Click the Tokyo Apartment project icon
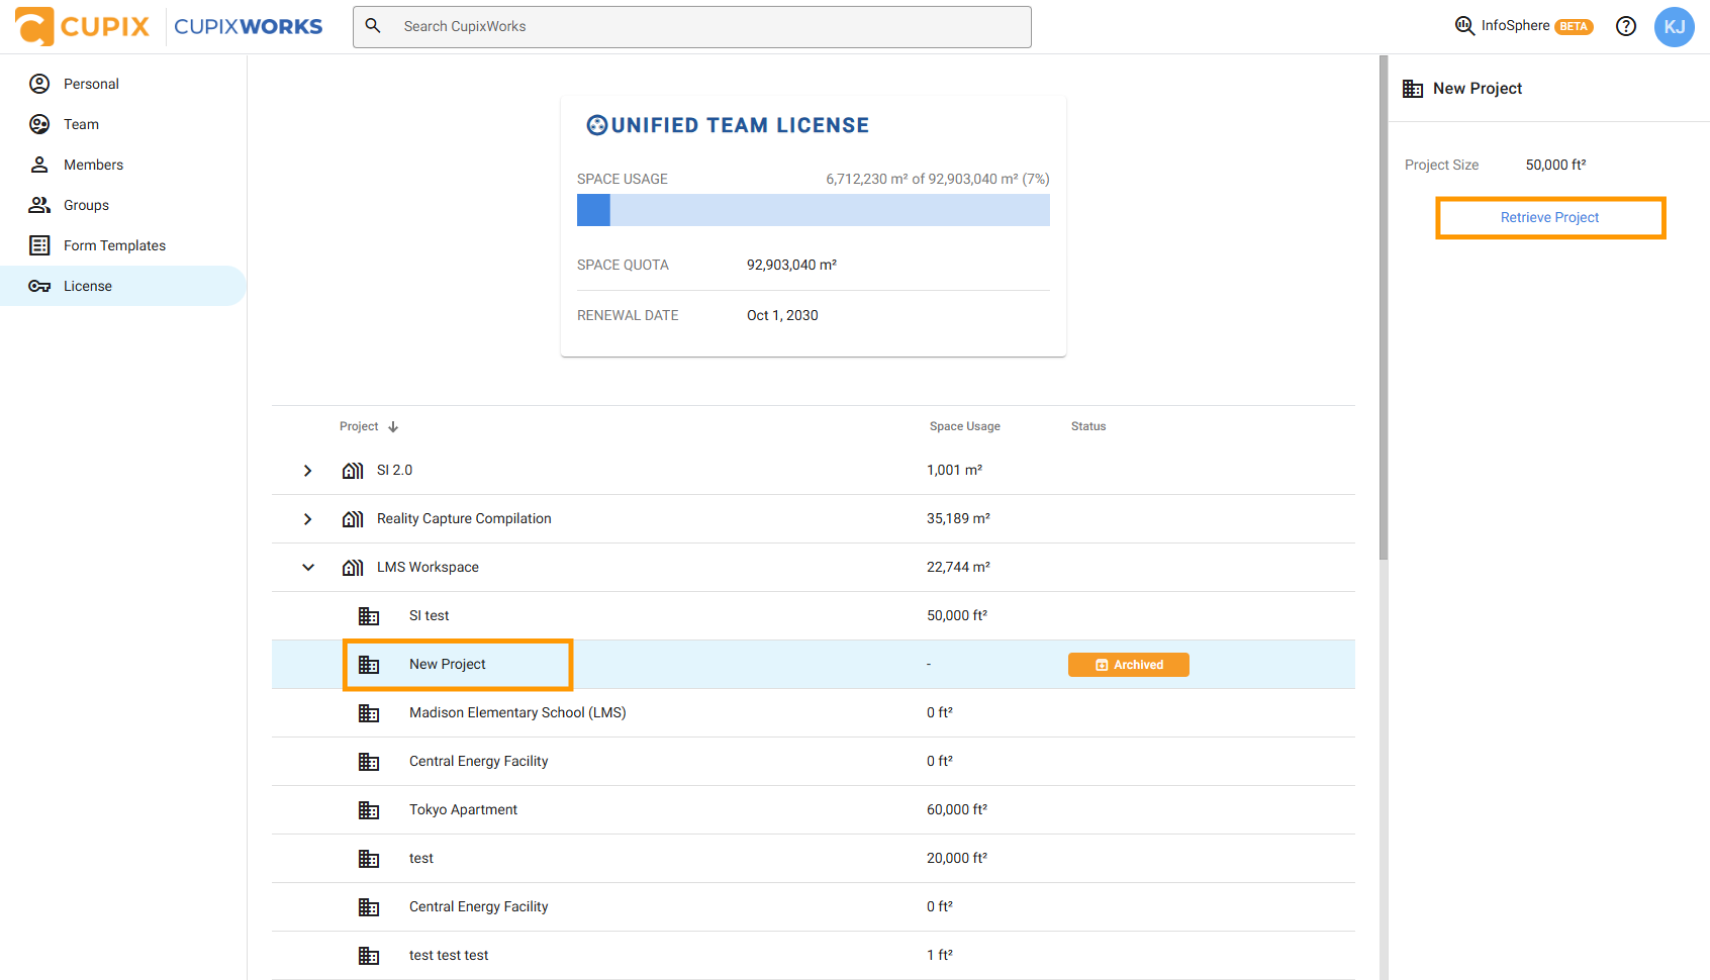1710x980 pixels. (369, 810)
